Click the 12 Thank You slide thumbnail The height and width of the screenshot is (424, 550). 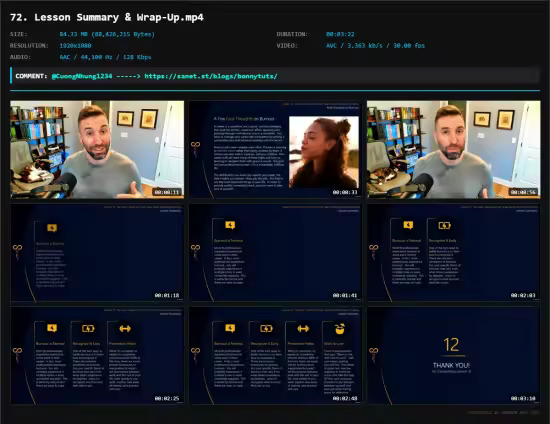[454, 356]
